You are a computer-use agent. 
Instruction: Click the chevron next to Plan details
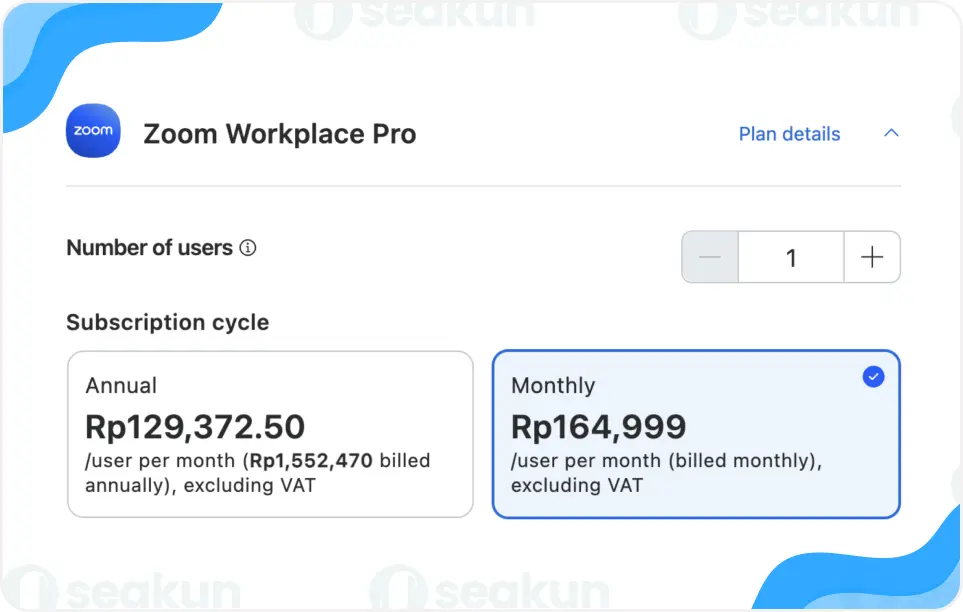coord(890,133)
